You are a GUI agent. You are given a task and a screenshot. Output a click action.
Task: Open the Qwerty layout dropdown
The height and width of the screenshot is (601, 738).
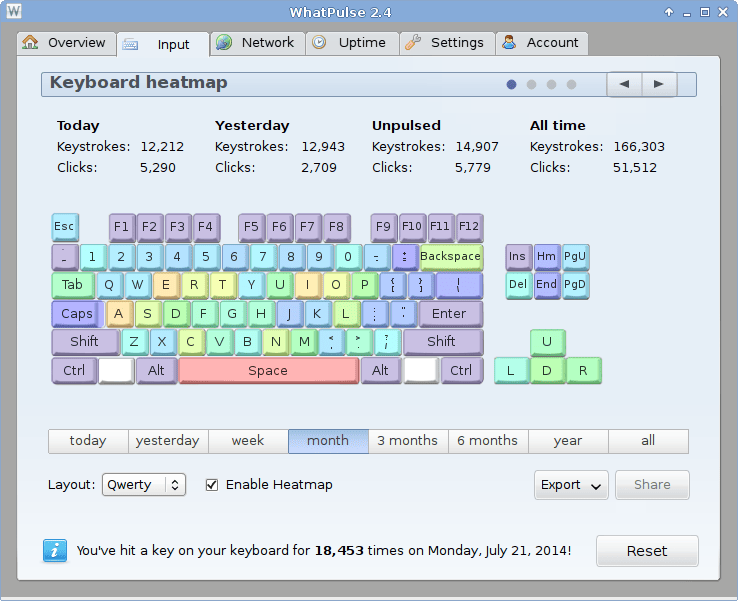[x=144, y=485]
